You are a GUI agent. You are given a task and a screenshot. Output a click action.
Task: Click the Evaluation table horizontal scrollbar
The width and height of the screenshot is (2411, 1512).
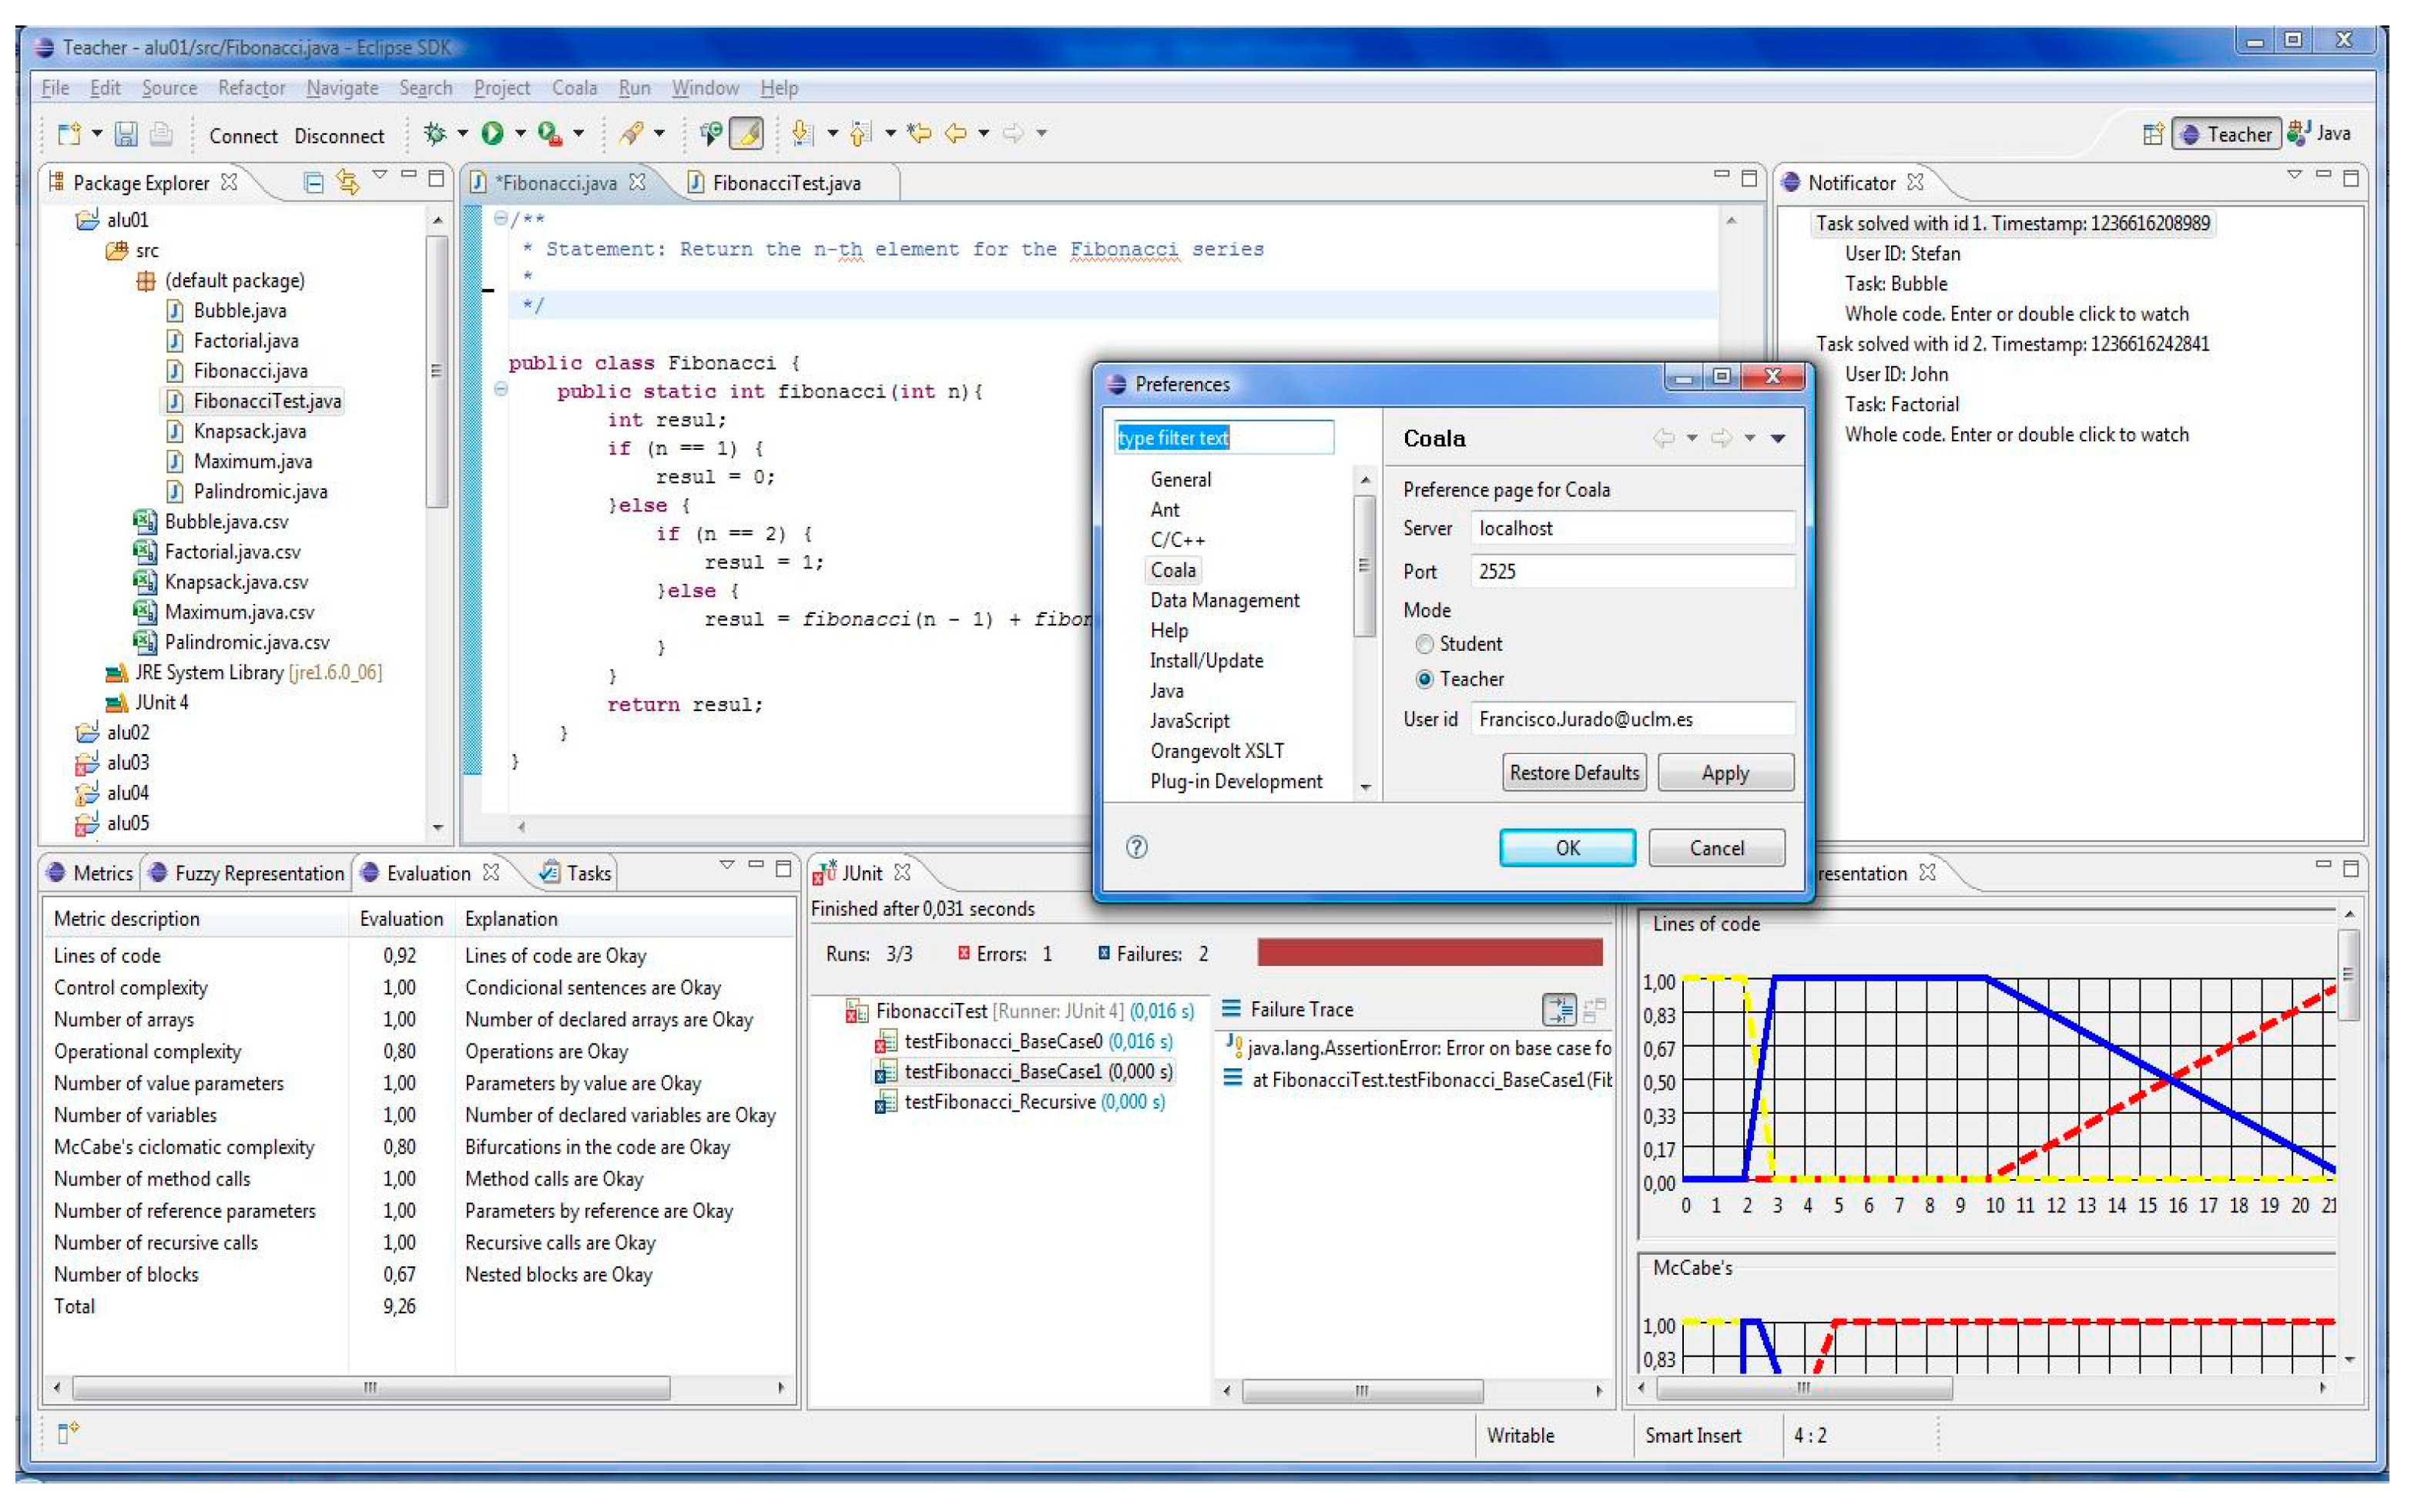click(370, 1388)
